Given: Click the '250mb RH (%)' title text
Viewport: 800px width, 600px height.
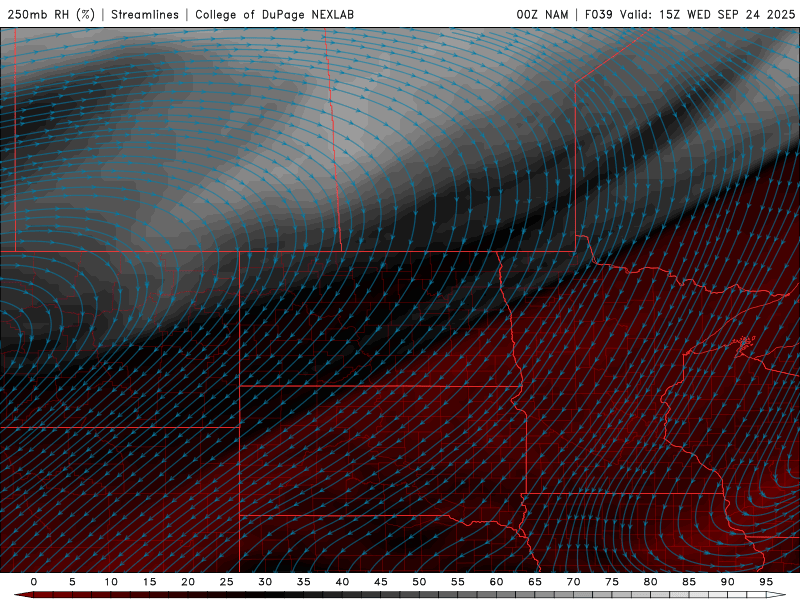Looking at the screenshot, I should tap(51, 15).
